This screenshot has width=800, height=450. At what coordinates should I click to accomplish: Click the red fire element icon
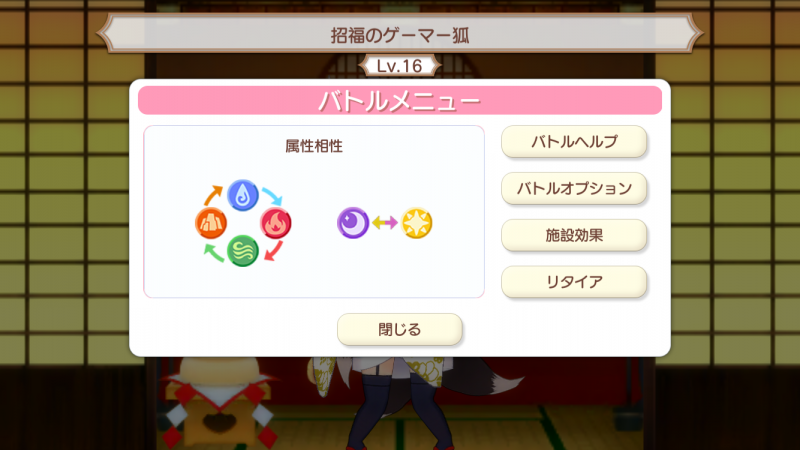(276, 223)
